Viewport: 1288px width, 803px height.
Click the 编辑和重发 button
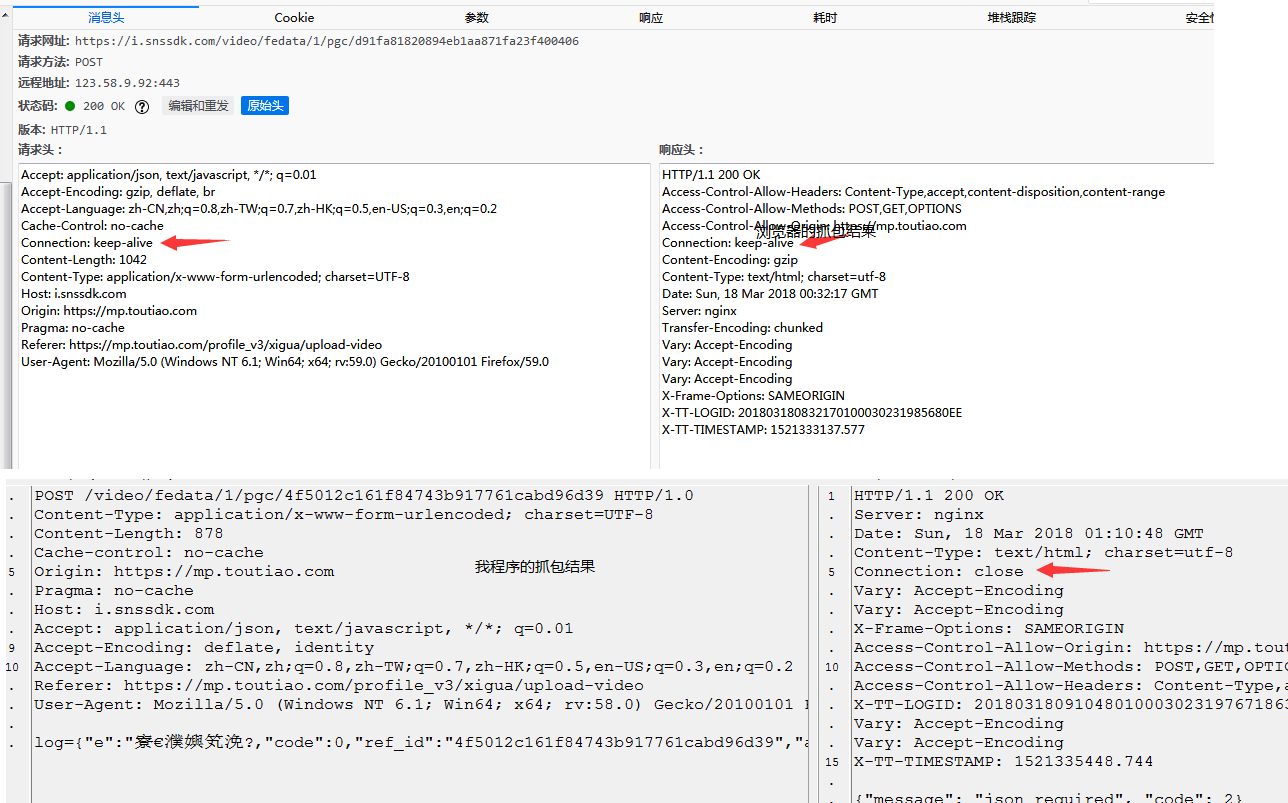click(198, 106)
